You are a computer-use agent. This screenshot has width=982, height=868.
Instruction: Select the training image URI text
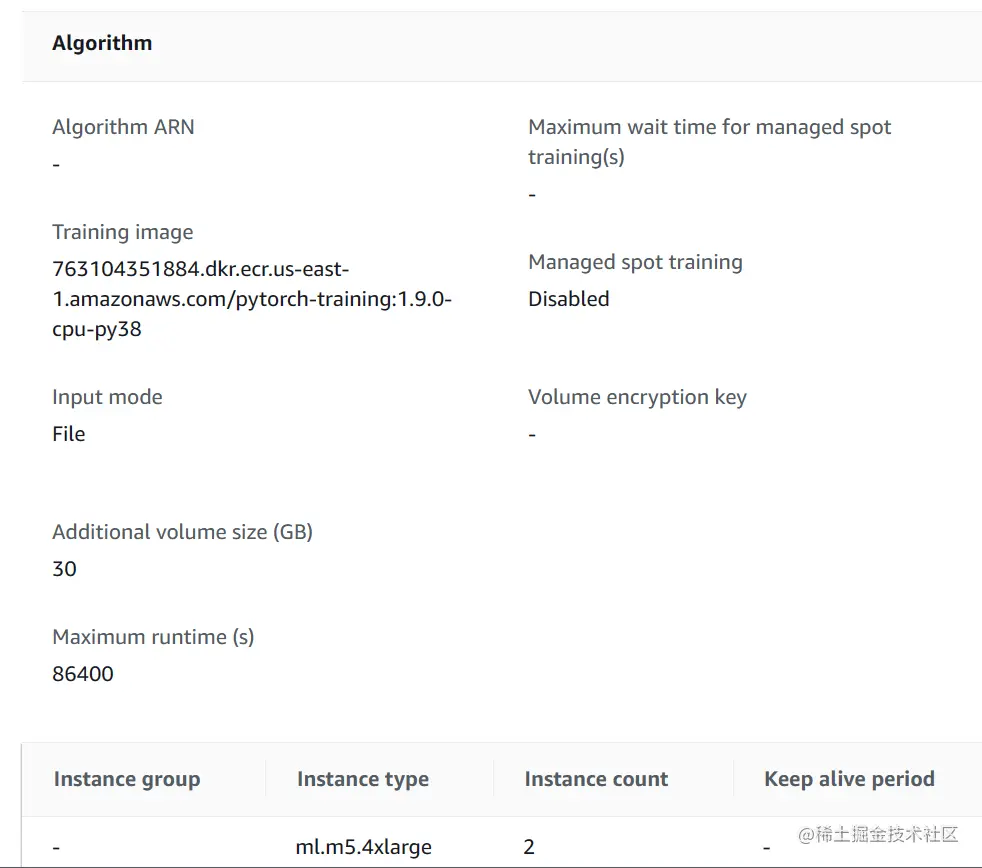tap(251, 299)
